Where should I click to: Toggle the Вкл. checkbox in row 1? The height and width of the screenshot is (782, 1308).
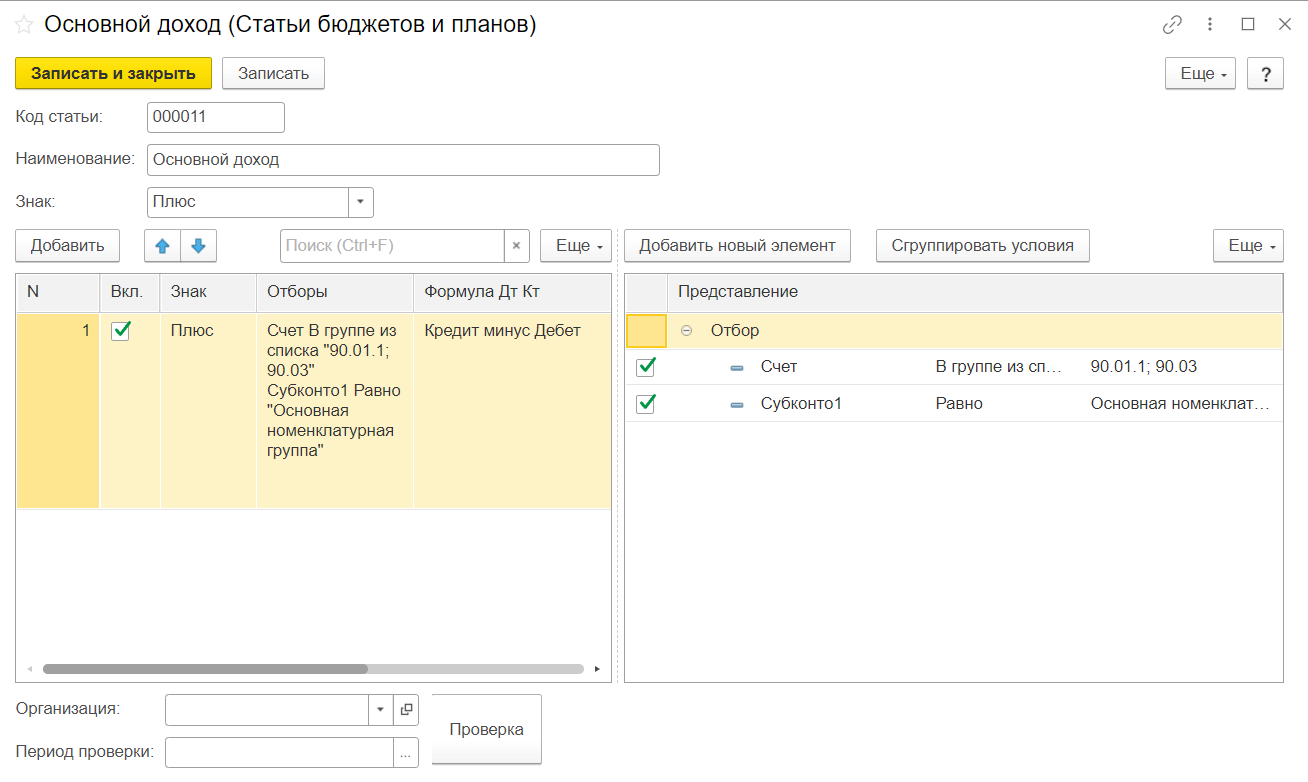point(121,331)
